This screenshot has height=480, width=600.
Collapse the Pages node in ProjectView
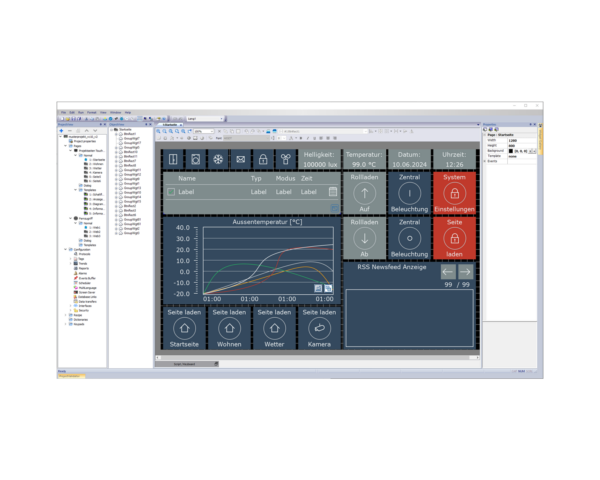(65, 146)
